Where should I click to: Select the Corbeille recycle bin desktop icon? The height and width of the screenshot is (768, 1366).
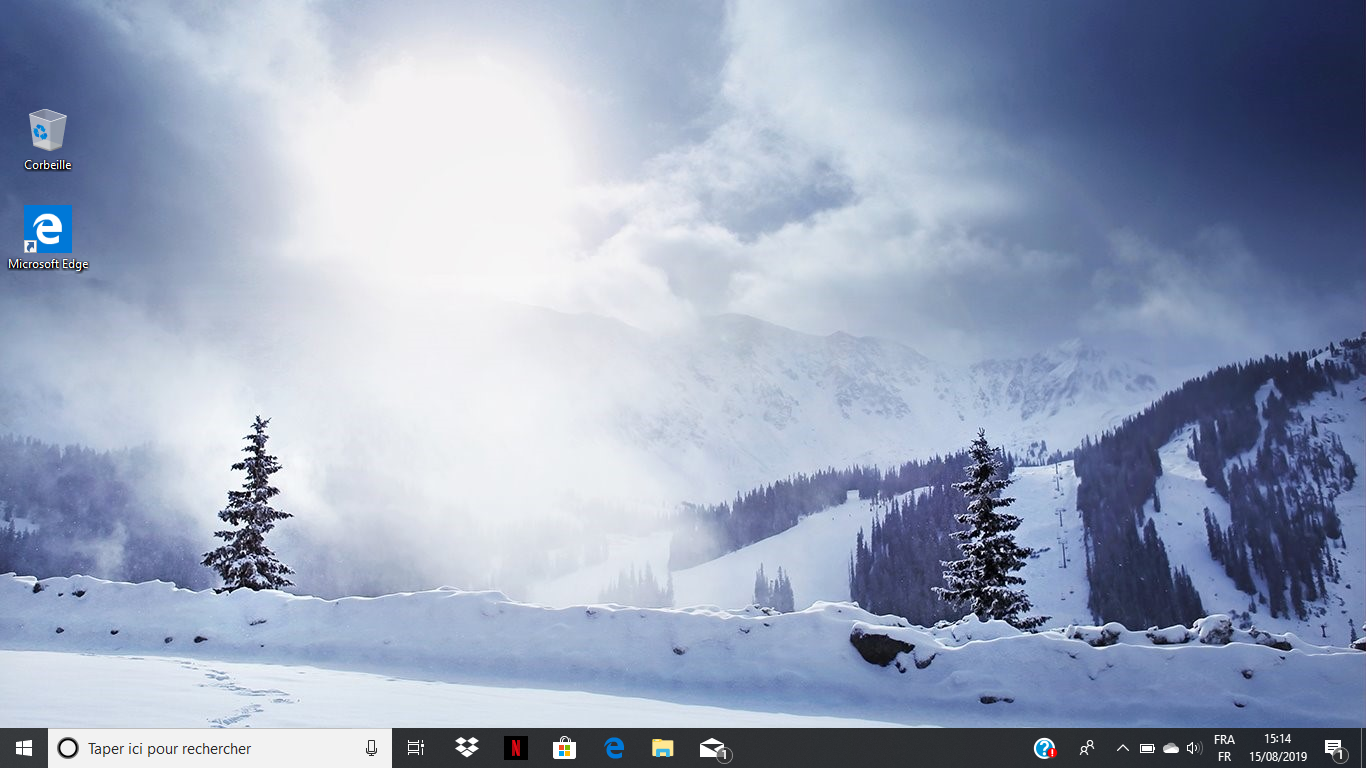click(47, 139)
